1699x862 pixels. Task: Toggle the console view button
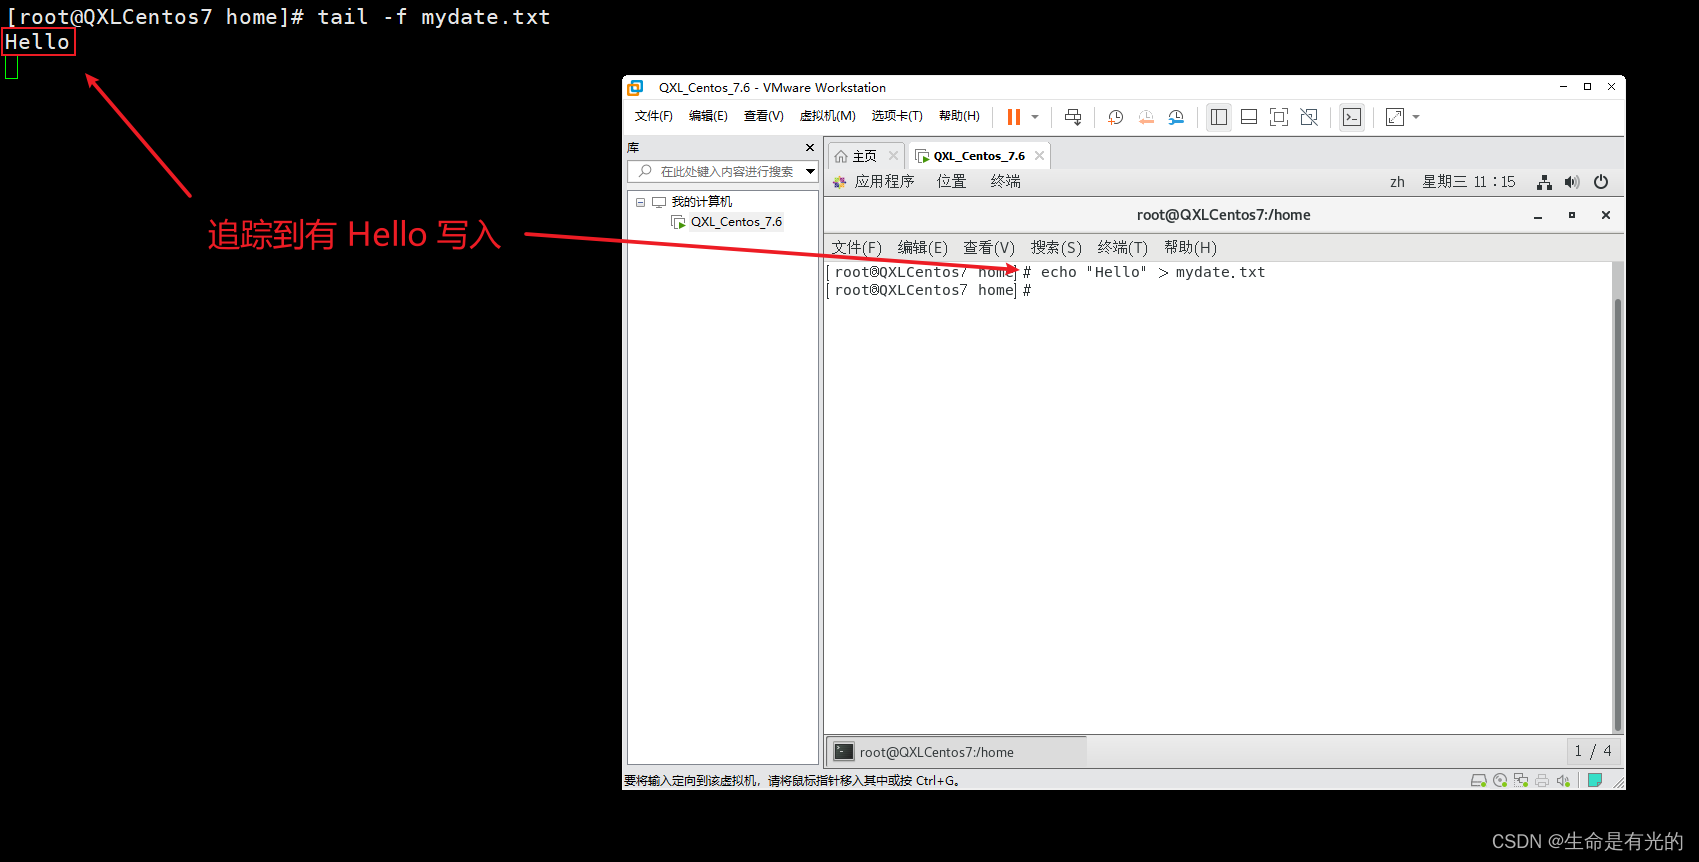coord(1352,117)
